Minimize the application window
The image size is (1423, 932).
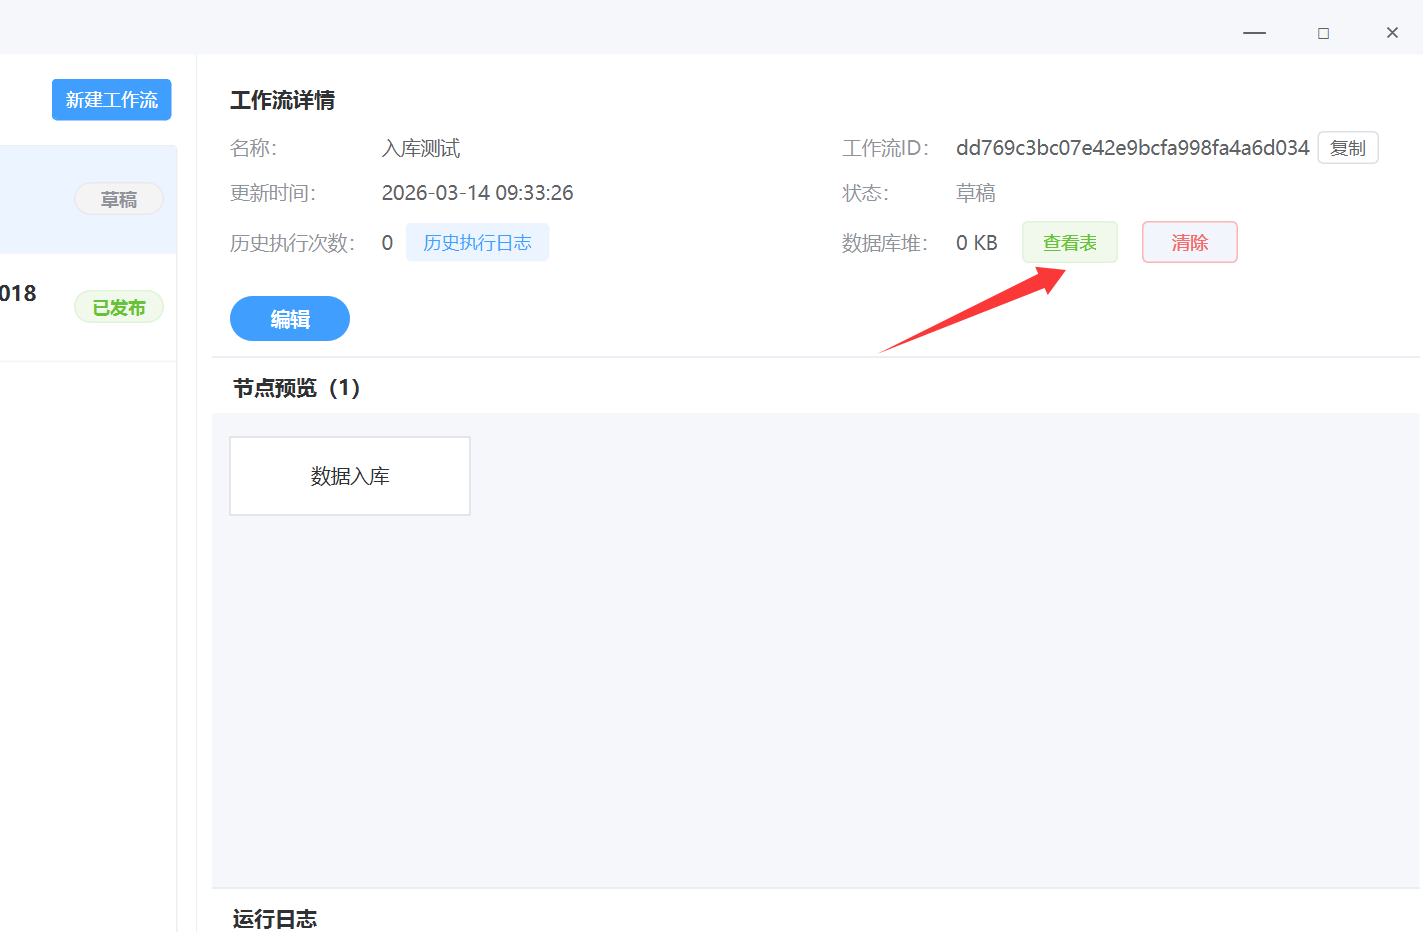tap(1254, 33)
